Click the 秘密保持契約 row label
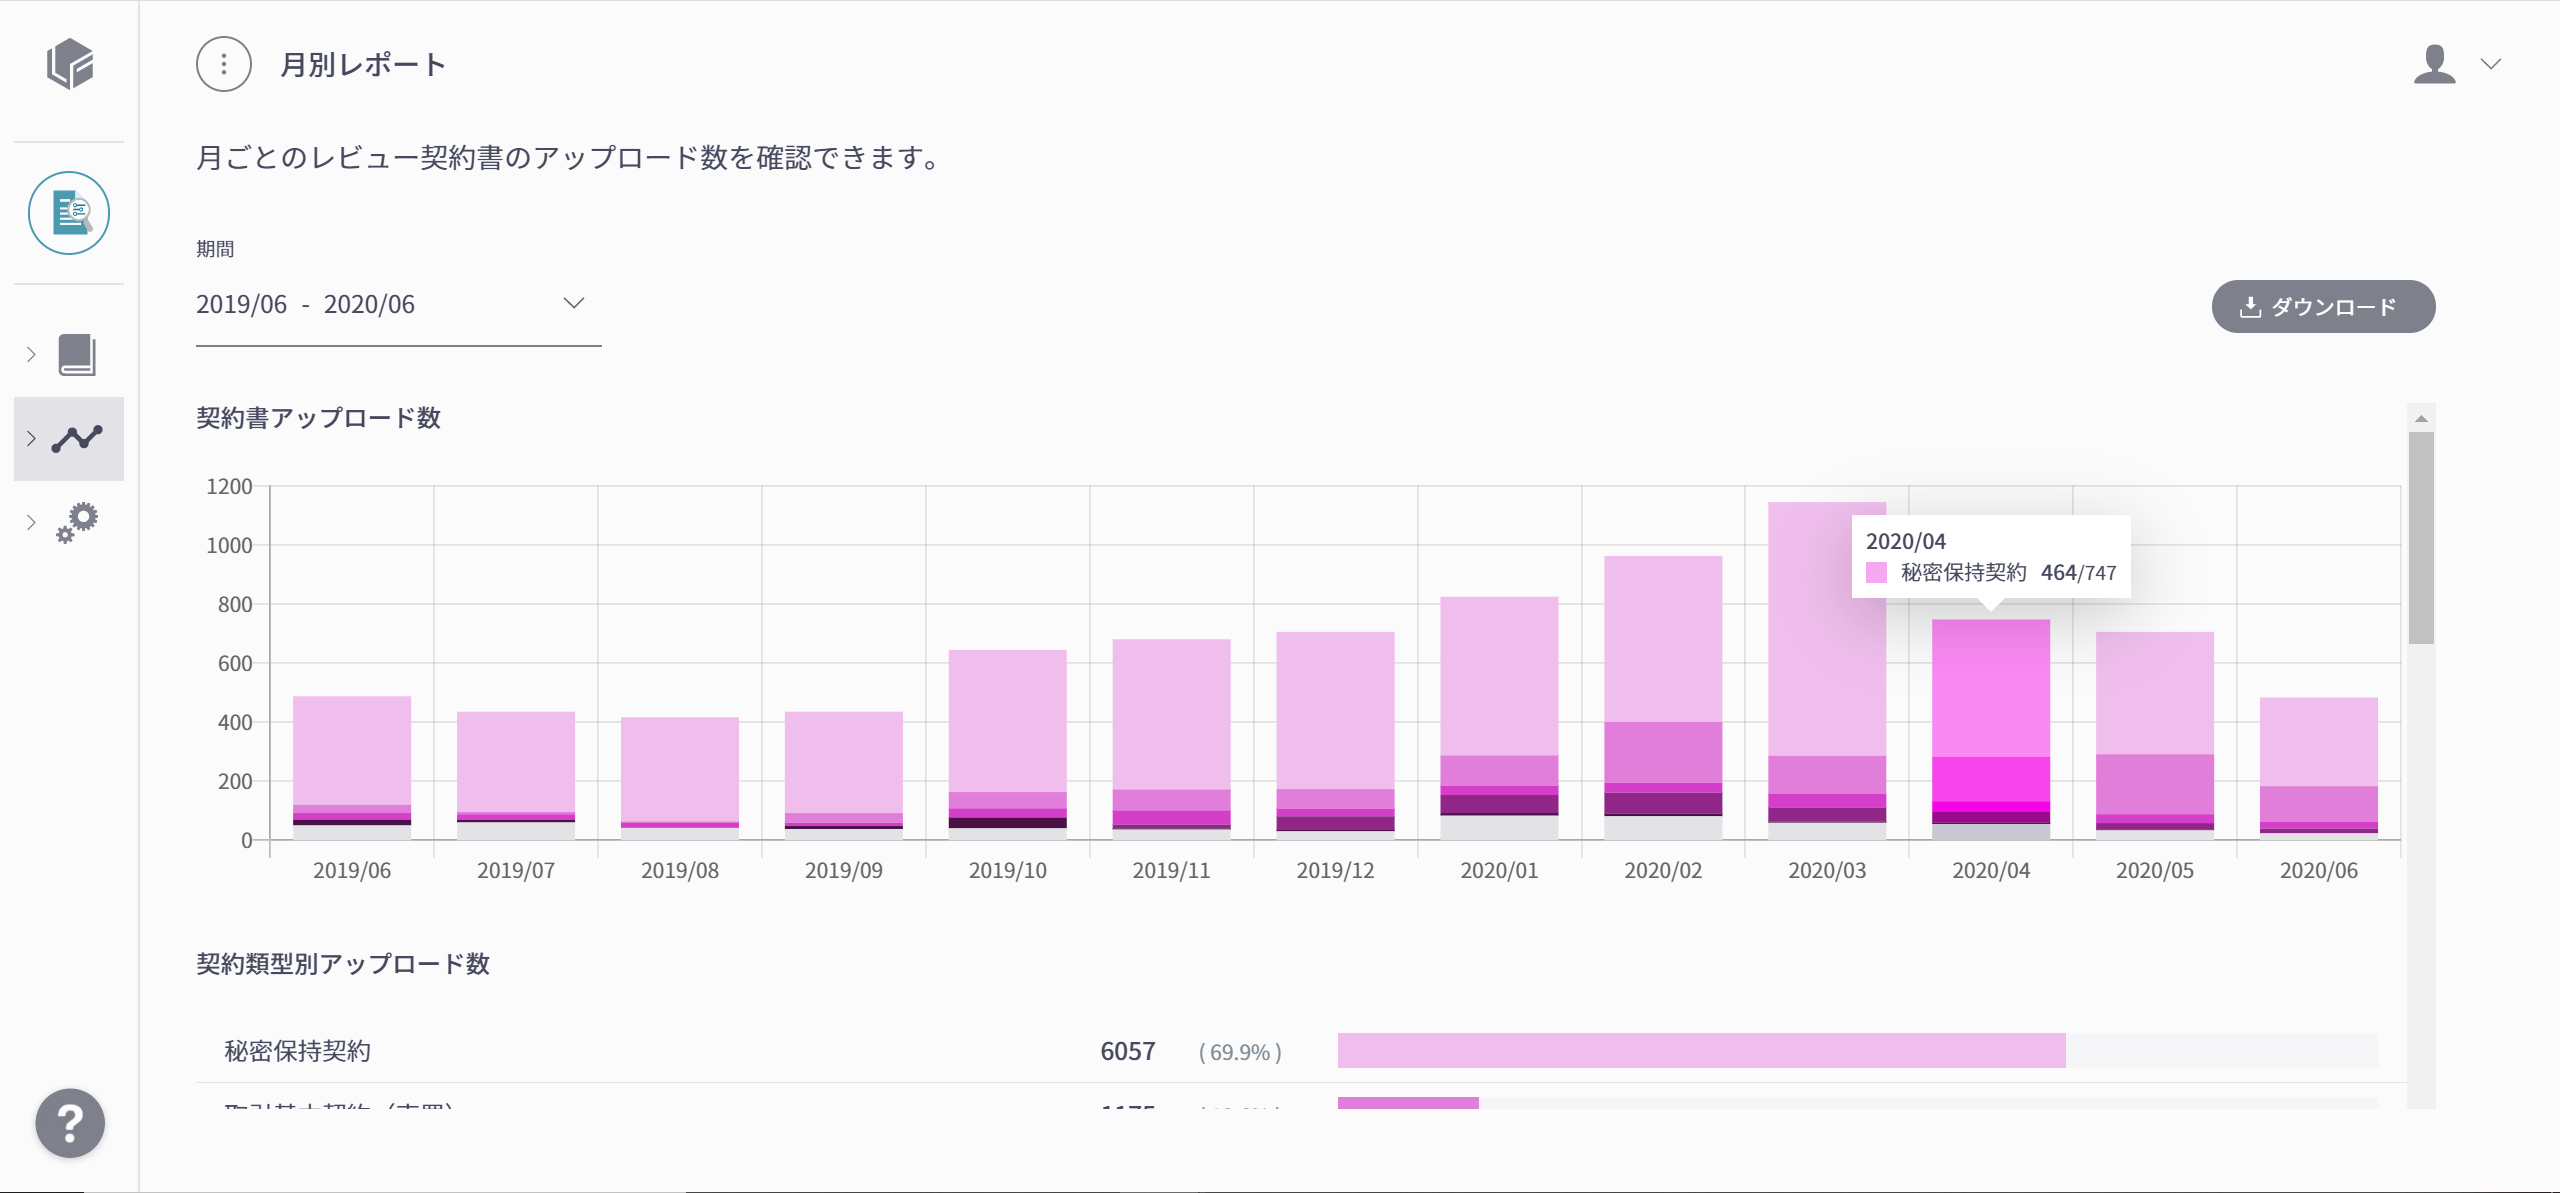 point(297,1051)
